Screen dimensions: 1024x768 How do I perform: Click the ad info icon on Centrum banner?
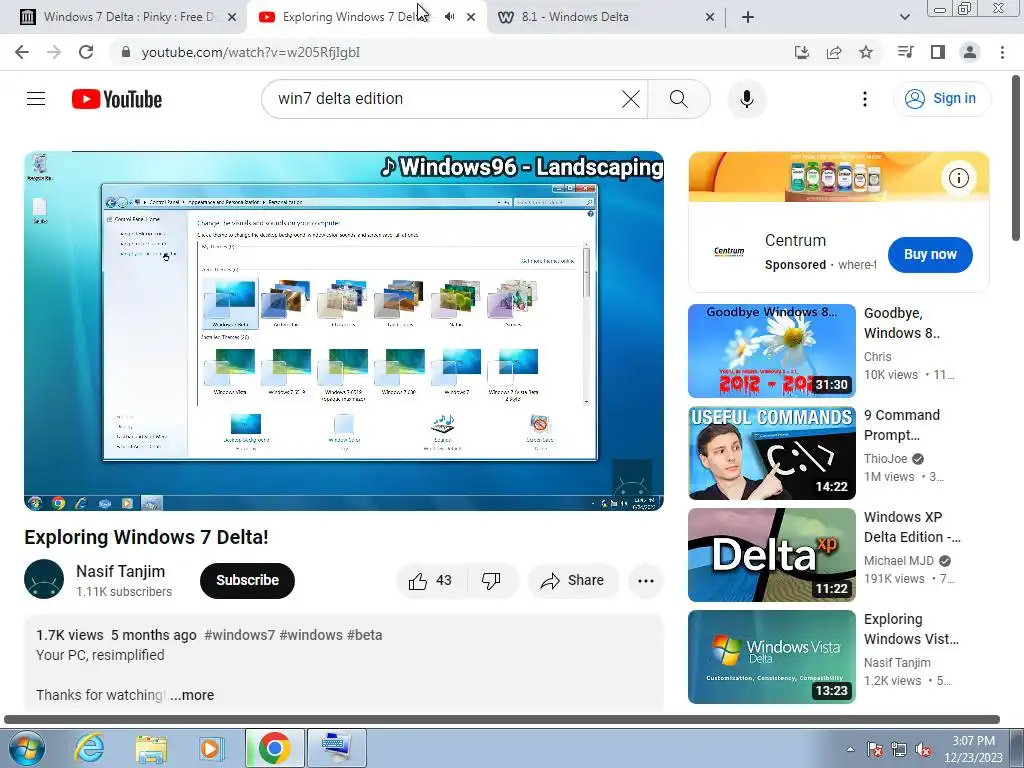click(959, 178)
